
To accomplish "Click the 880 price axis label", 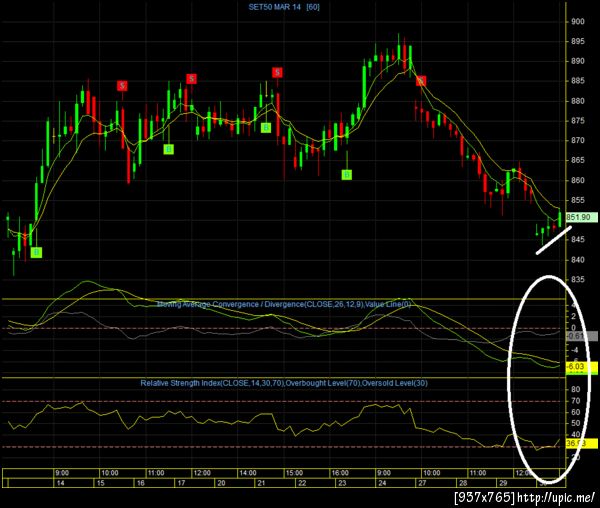I will (x=578, y=101).
